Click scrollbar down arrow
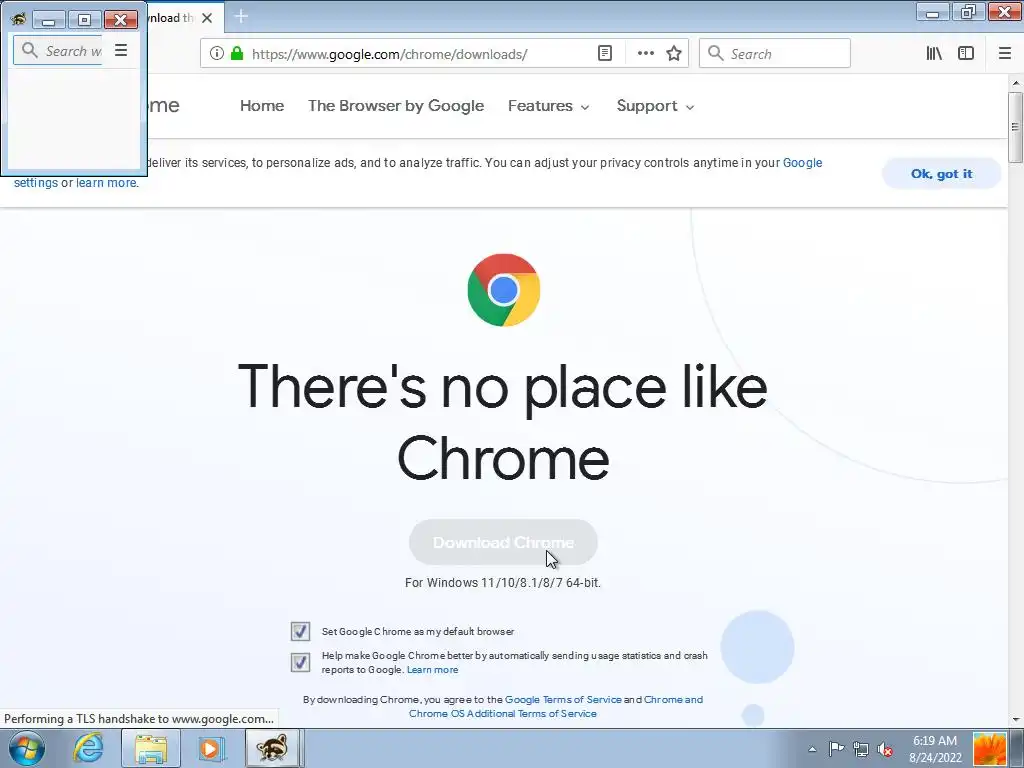Screen dimensions: 1024x768 coord(1016,720)
